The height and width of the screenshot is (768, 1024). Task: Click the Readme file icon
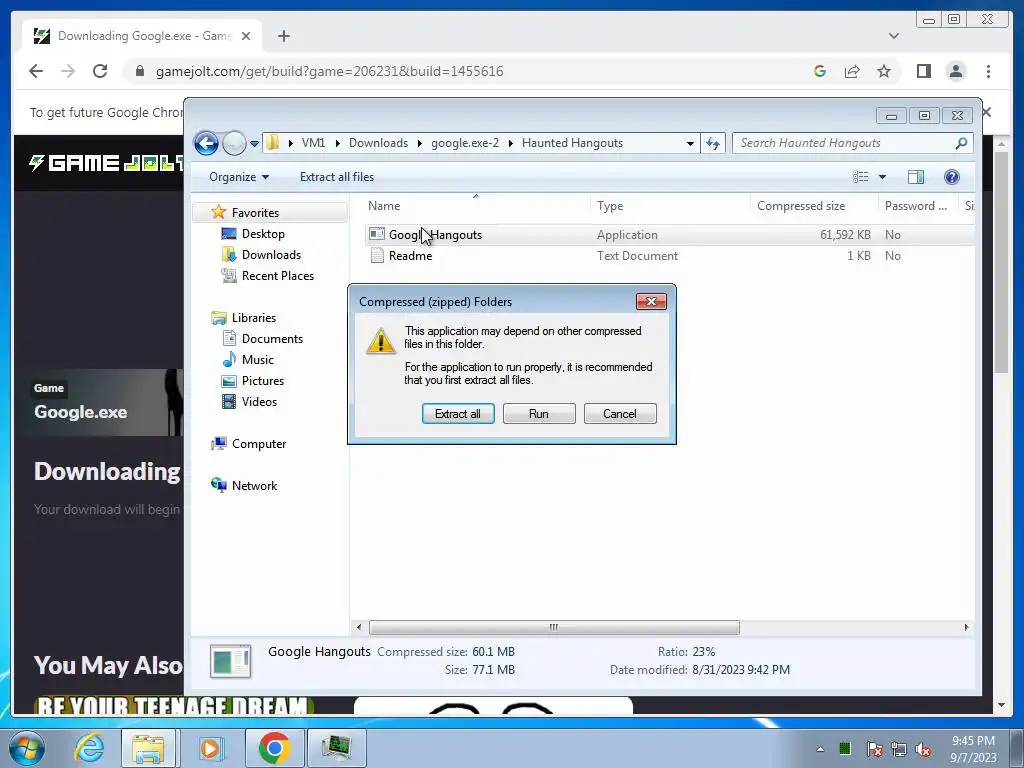coord(377,256)
